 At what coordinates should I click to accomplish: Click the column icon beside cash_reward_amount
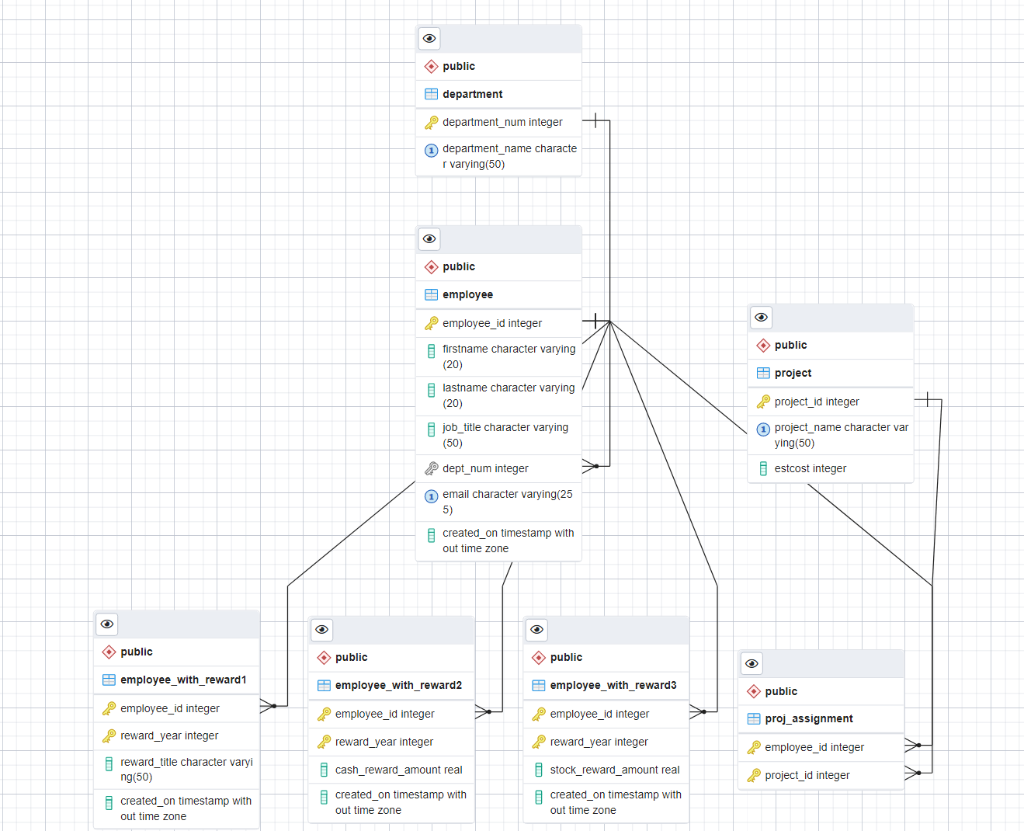click(x=323, y=769)
